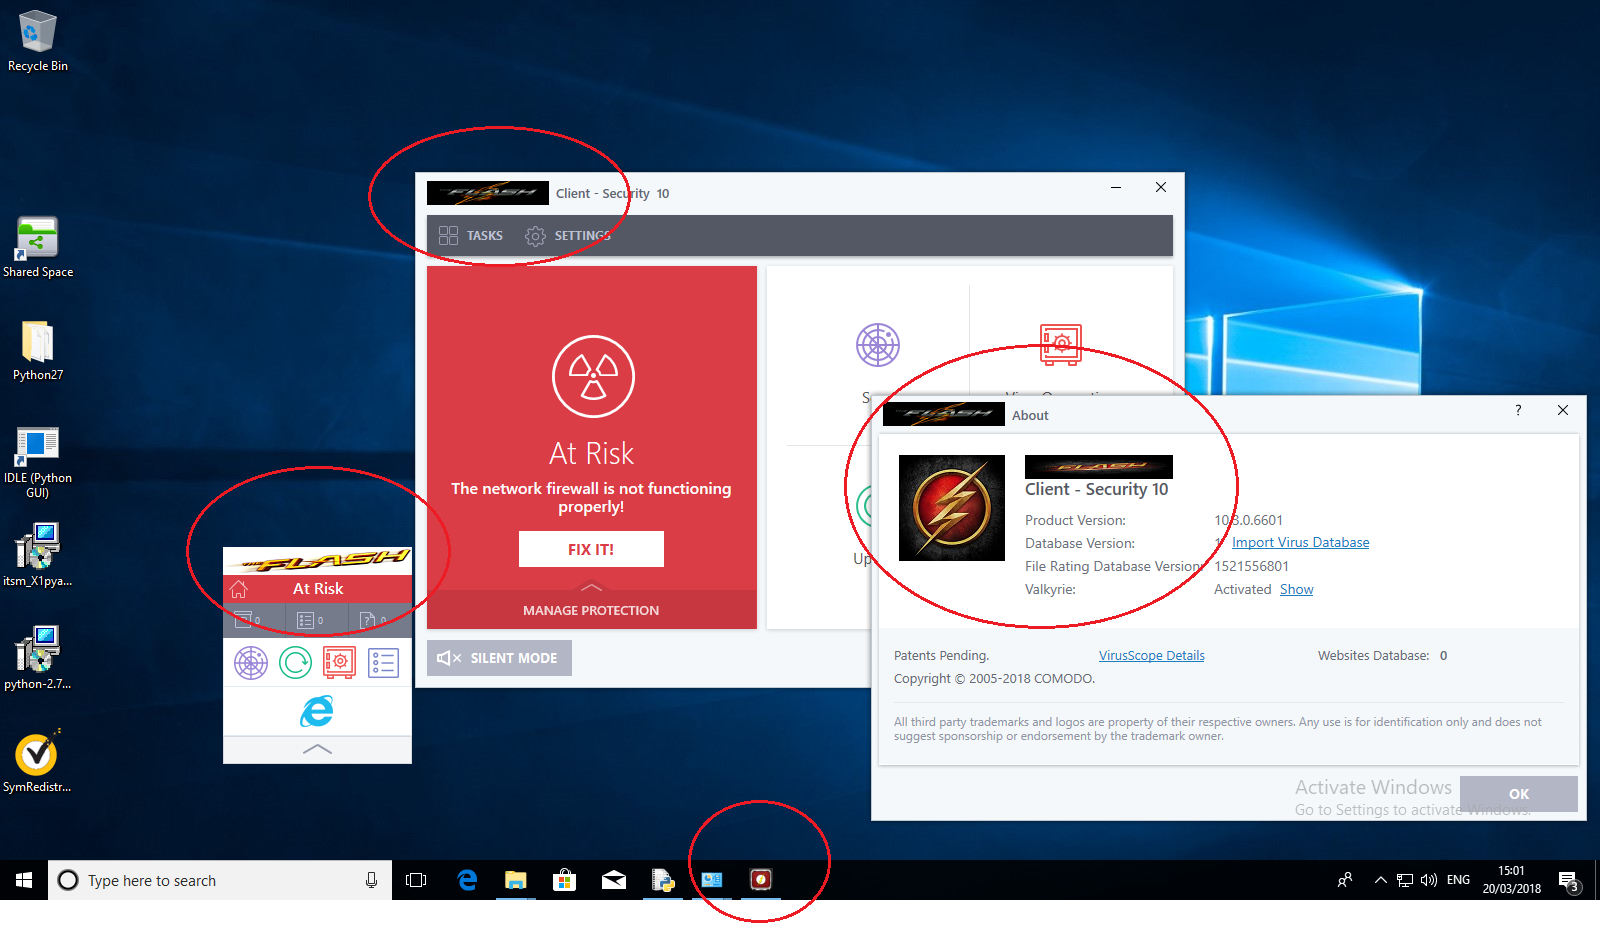Select the itsm_X1pya installer on the desktop

coord(38,555)
